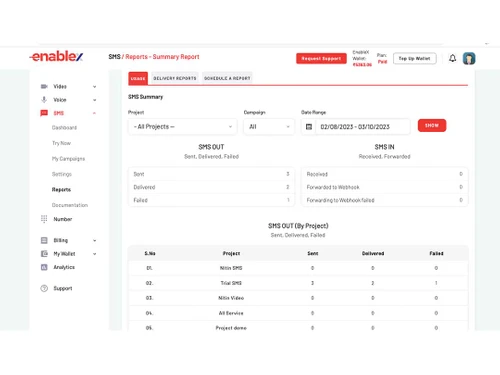Click the SMS Summary heading
Screen dimensions: 500x375
(x=145, y=97)
